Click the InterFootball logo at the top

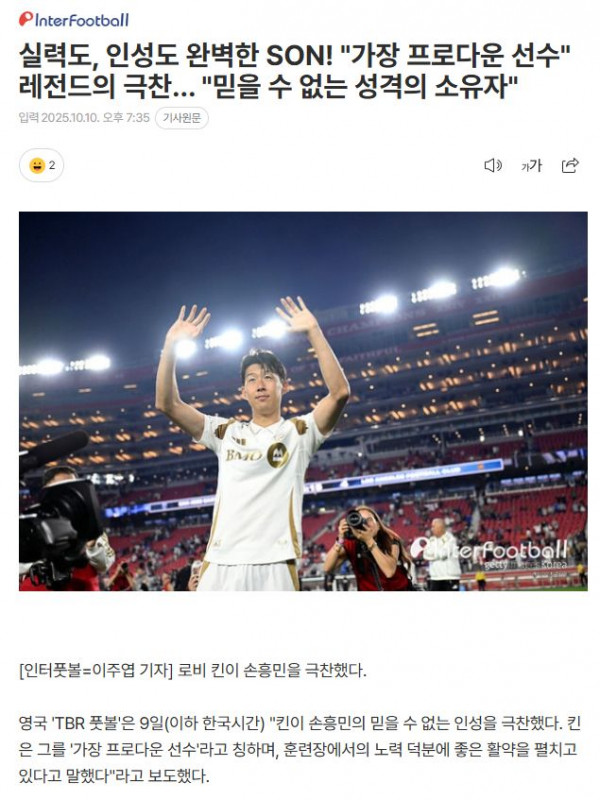click(x=74, y=20)
